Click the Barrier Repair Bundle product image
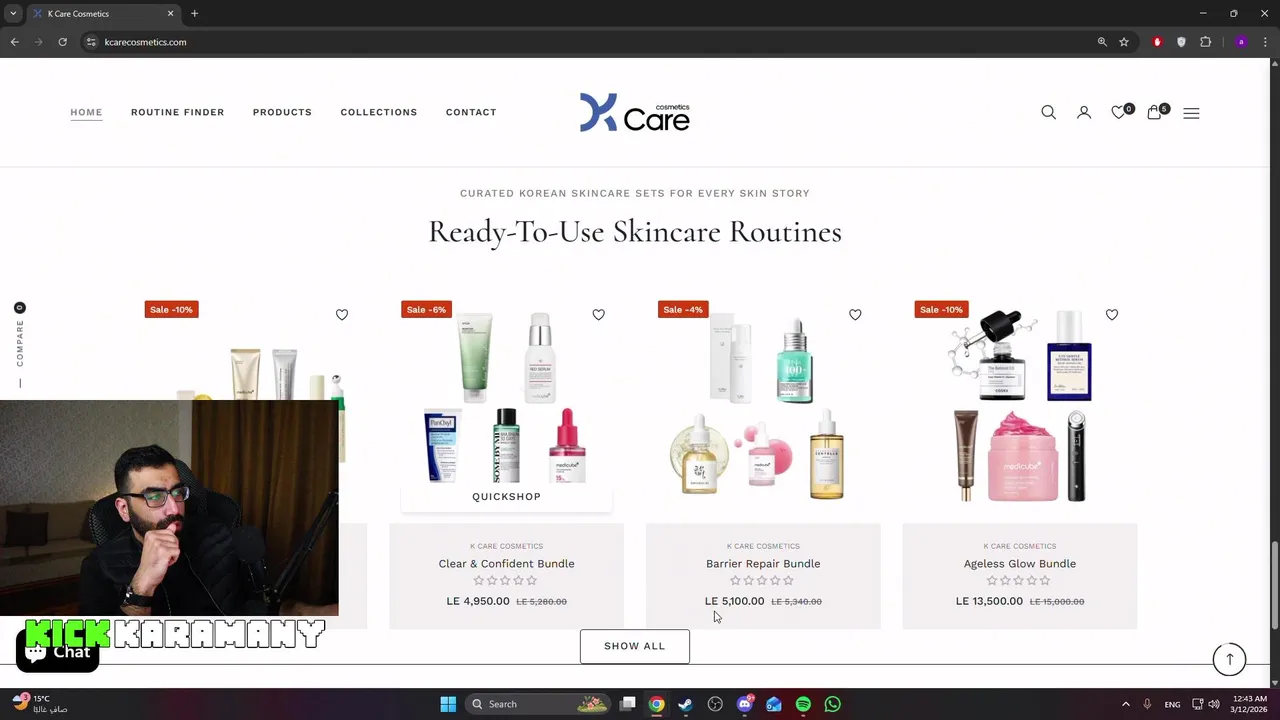This screenshot has width=1280, height=720. pos(763,405)
